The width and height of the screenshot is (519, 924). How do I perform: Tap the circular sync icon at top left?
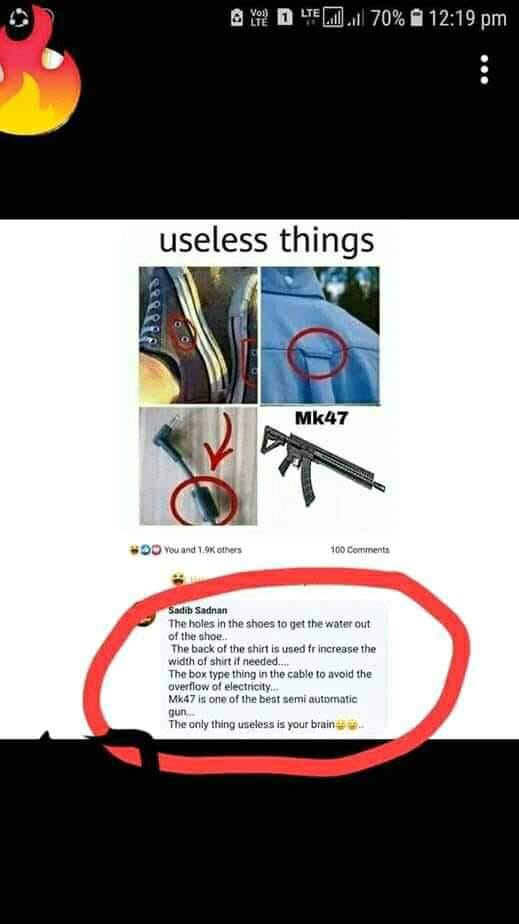[x=19, y=19]
